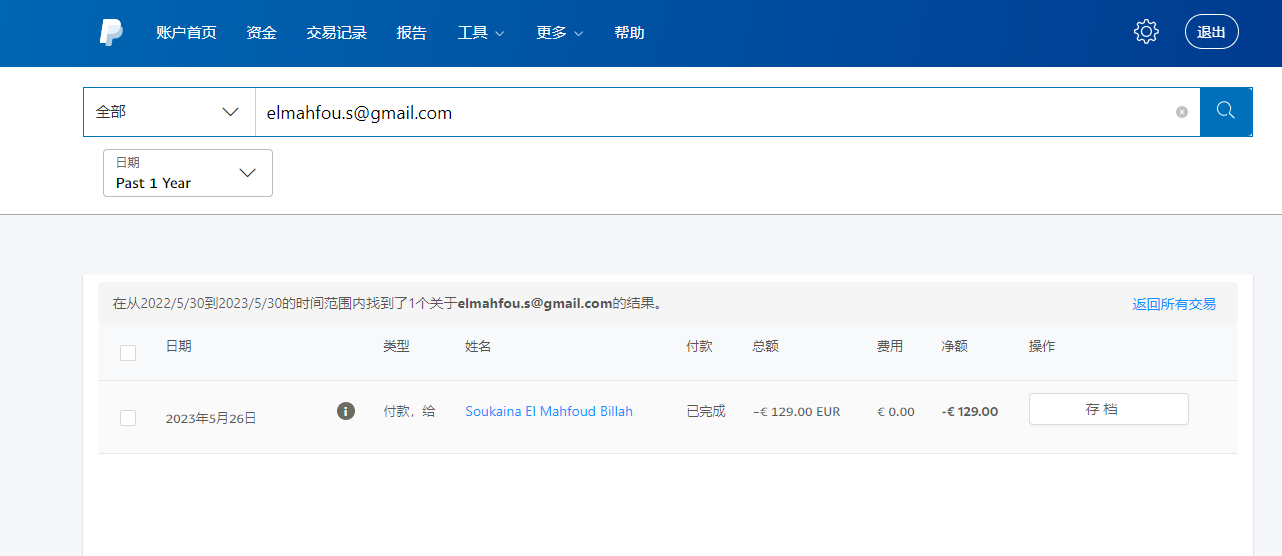
Task: Toggle the select-all transactions checkbox
Action: pos(128,352)
